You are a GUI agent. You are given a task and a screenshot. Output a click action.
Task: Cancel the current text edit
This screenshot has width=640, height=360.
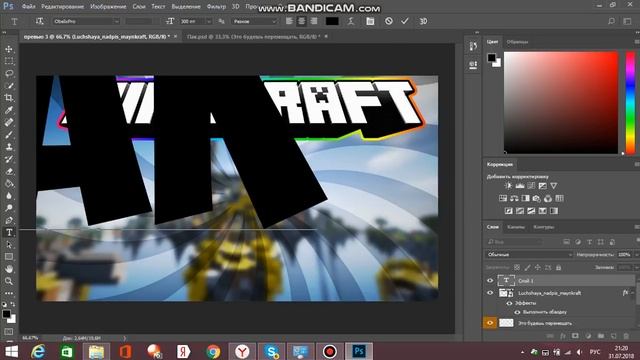pyautogui.click(x=389, y=21)
